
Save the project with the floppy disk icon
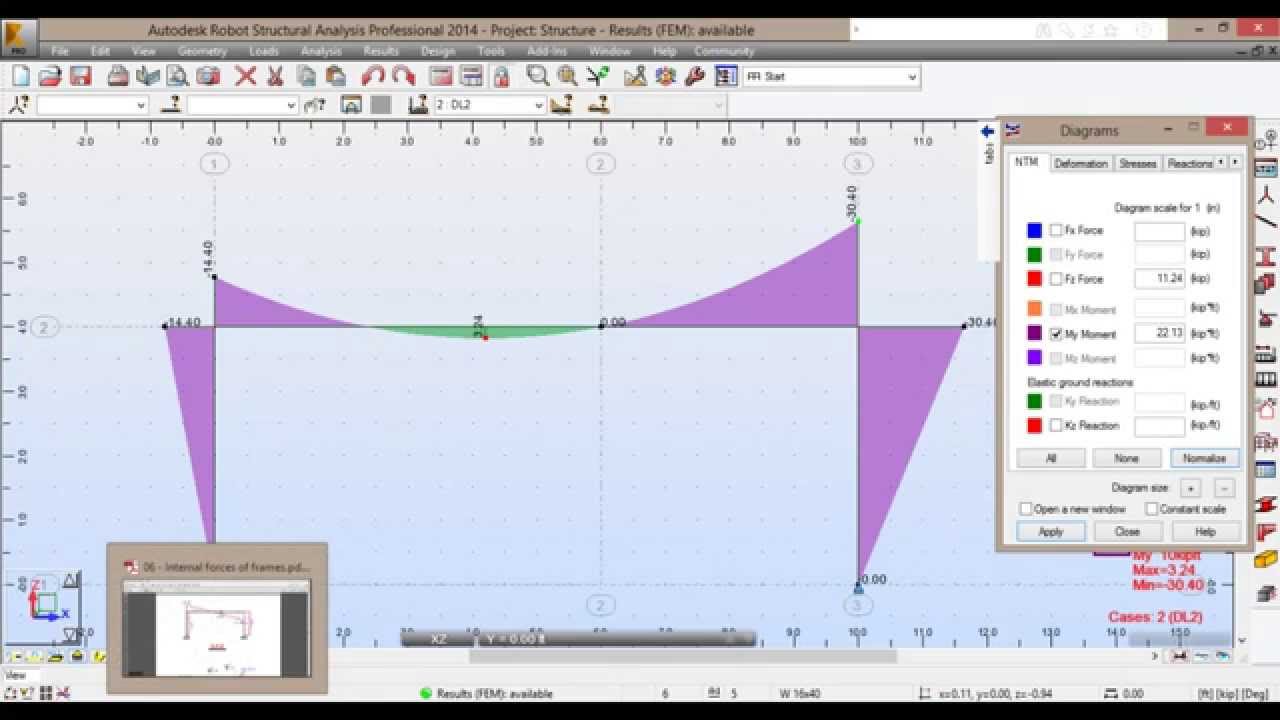tap(80, 76)
